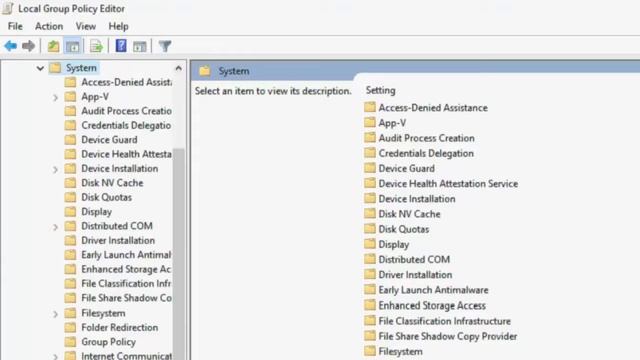This screenshot has width=640, height=360.
Task: Click the tree pane vertical scrollbar thumb
Action: [178, 253]
